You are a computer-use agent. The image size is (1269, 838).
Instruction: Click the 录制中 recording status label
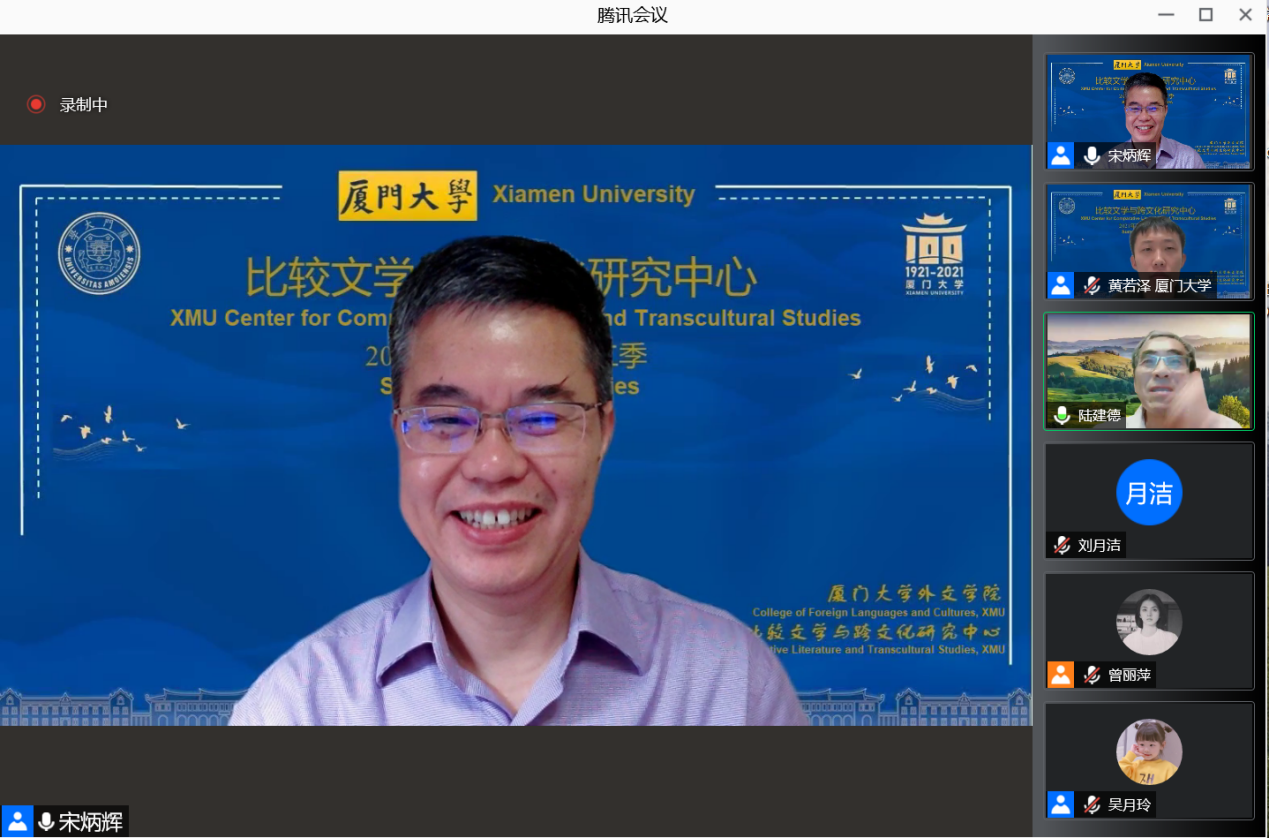point(83,105)
